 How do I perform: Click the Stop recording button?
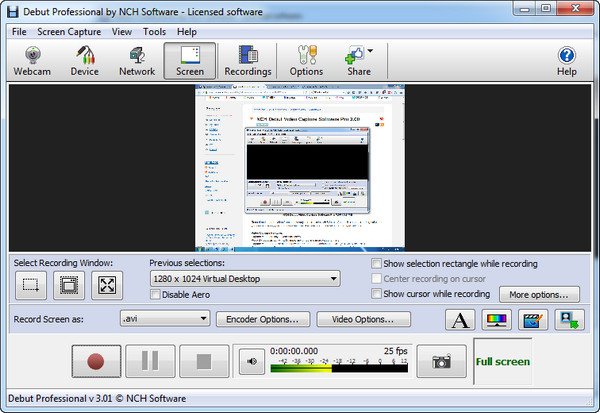pos(204,361)
